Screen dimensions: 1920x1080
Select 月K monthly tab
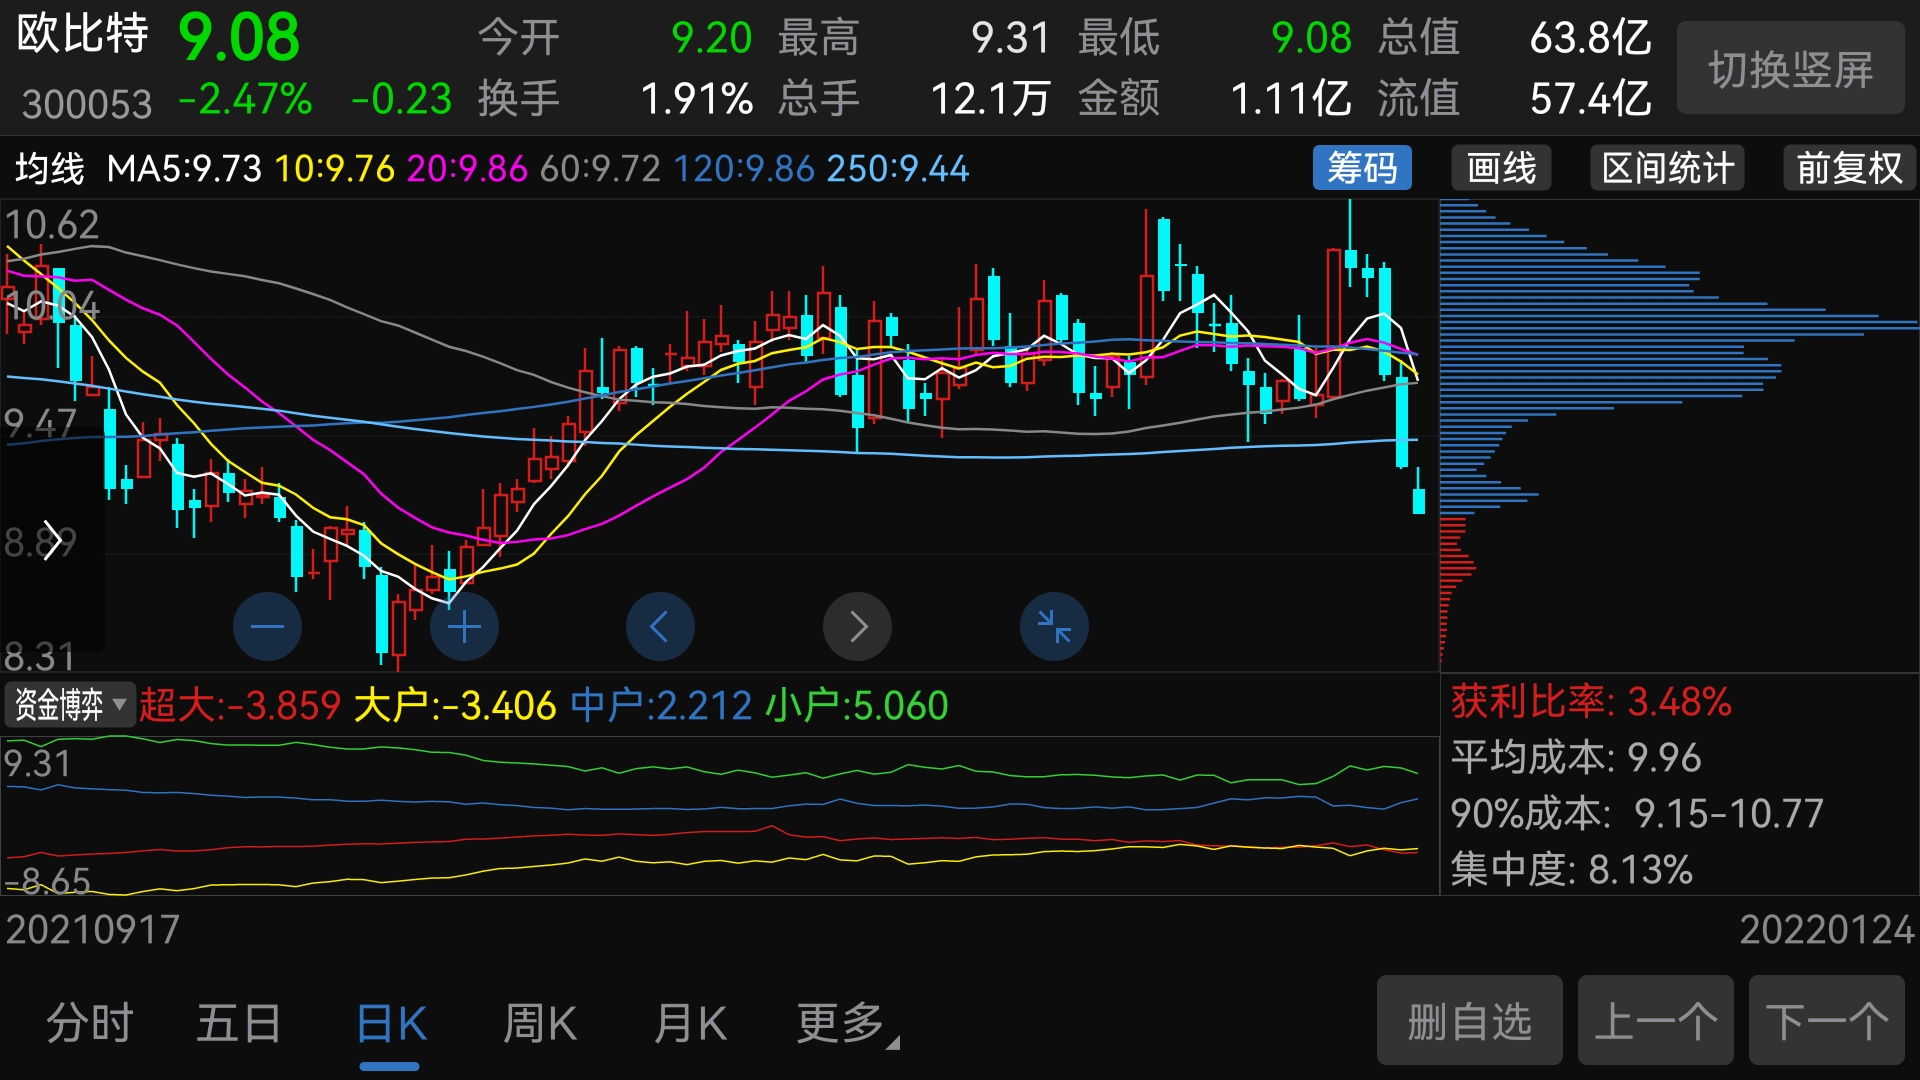click(690, 1024)
